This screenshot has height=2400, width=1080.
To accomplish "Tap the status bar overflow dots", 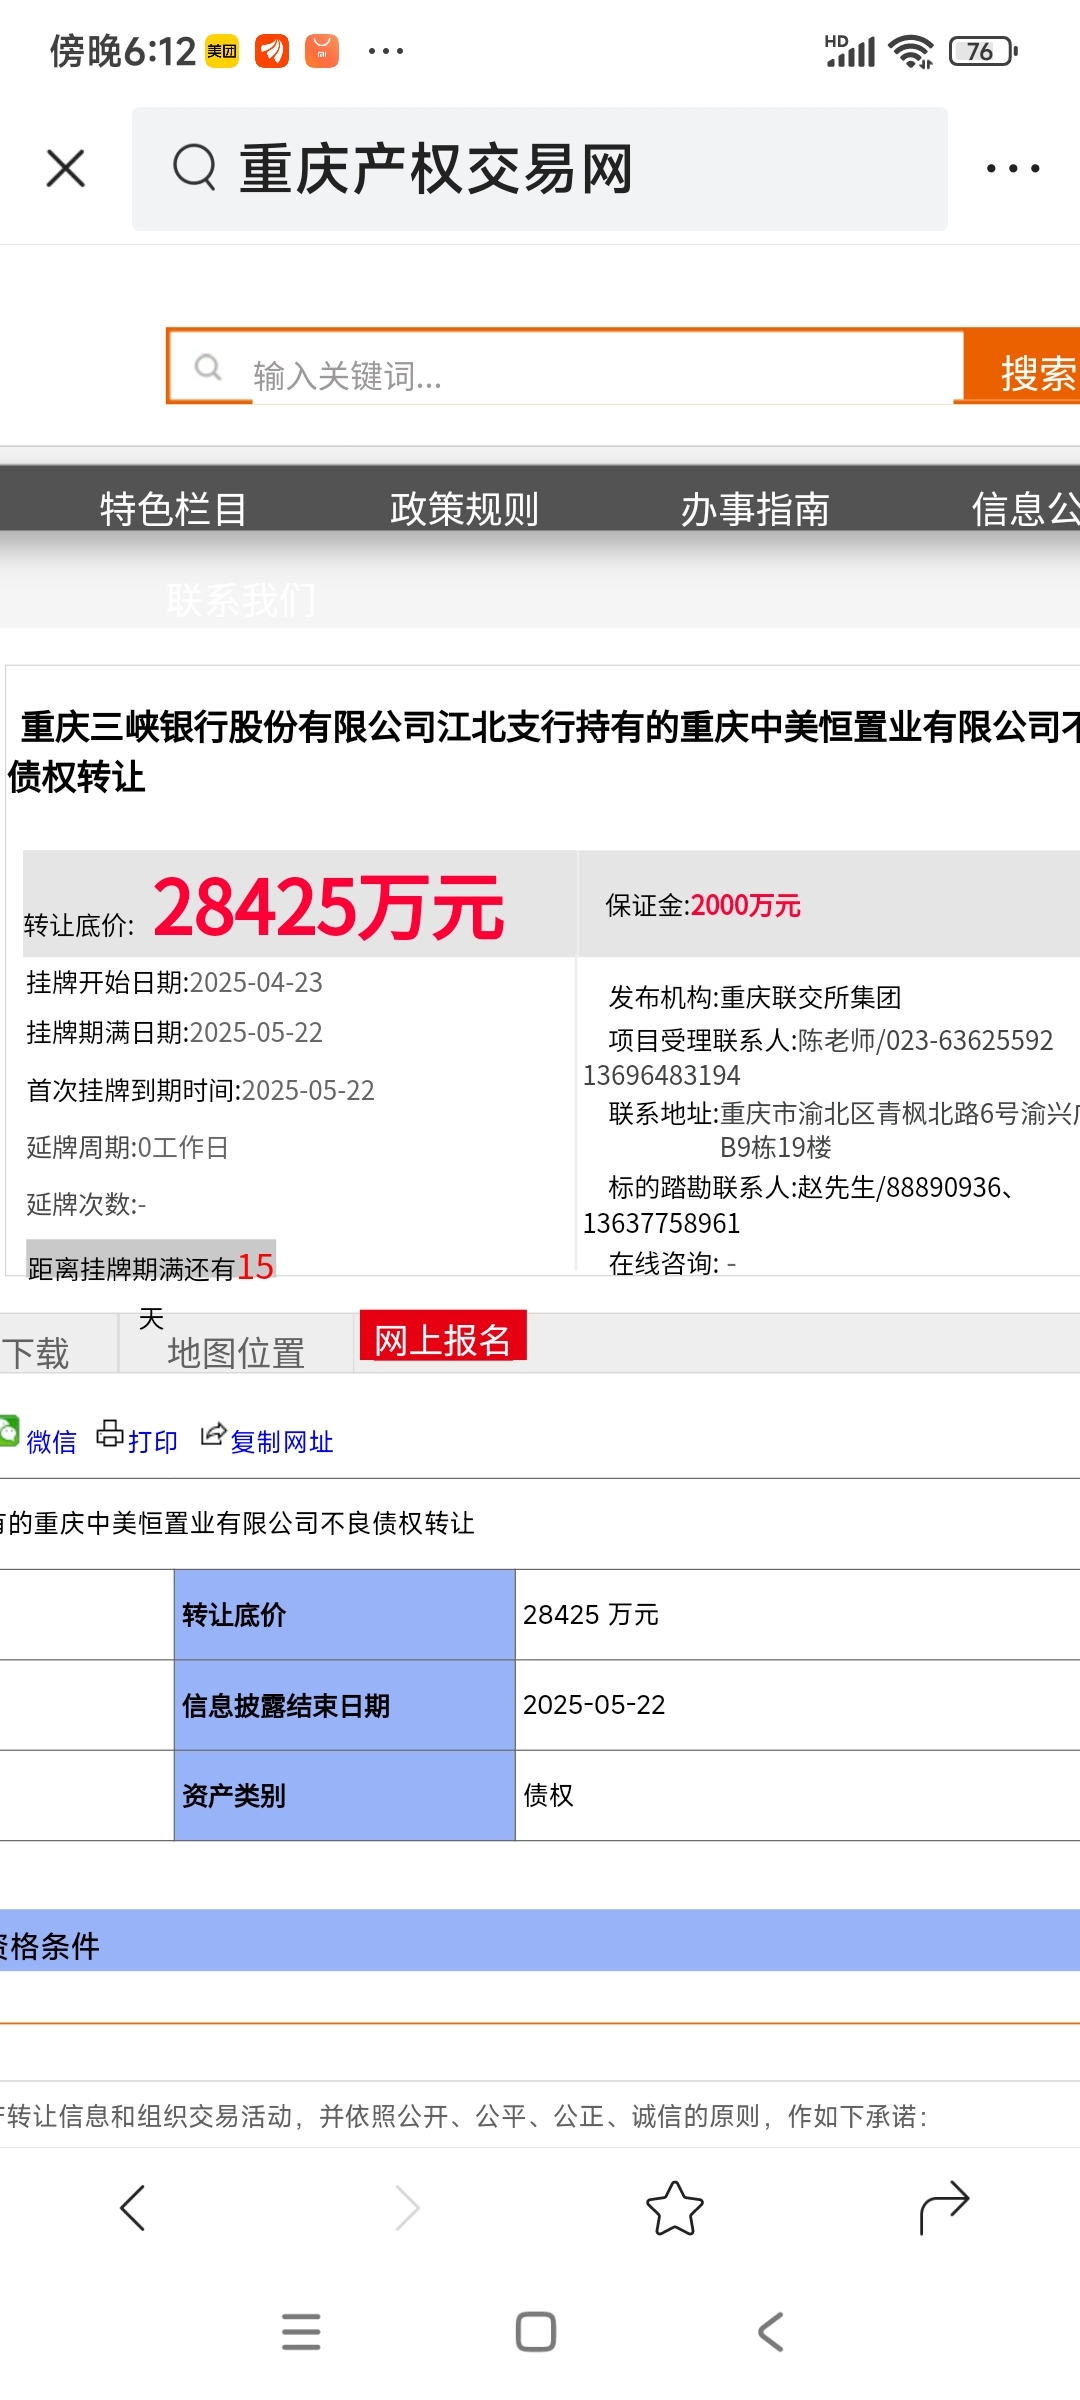I will point(386,51).
